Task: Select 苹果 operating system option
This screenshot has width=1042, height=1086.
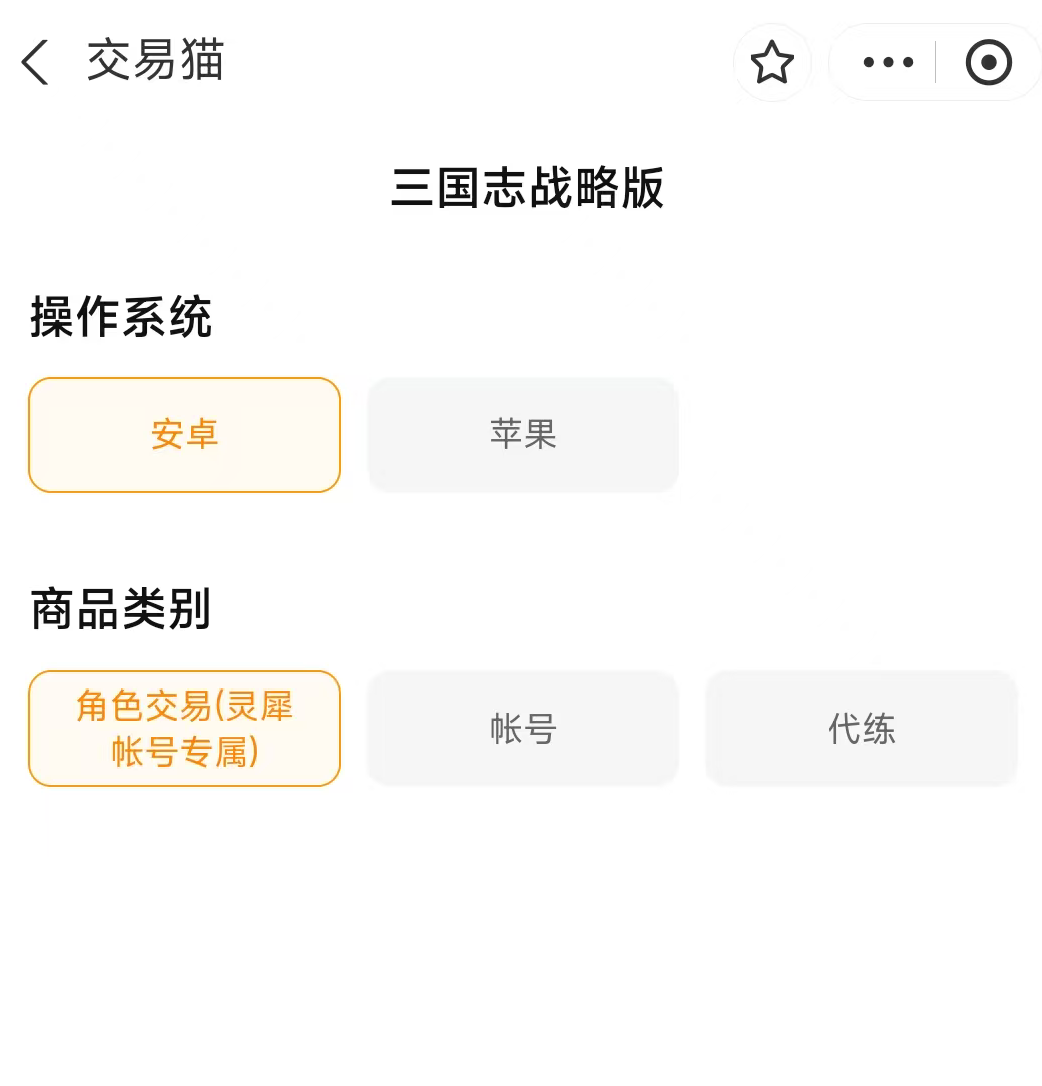Action: (523, 435)
